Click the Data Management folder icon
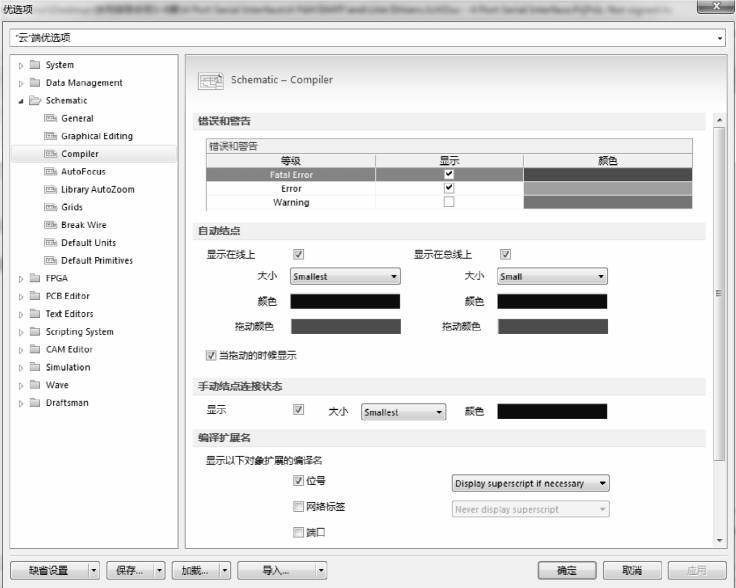This screenshot has width=736, height=588. [35, 83]
